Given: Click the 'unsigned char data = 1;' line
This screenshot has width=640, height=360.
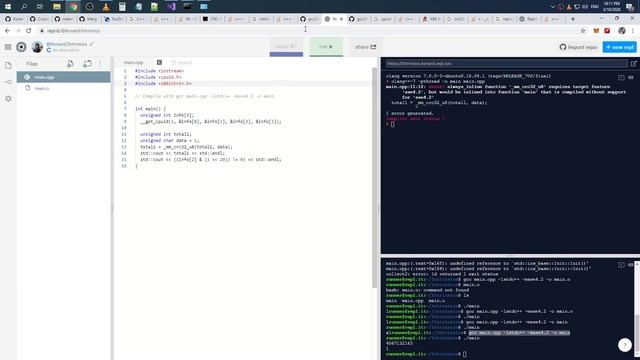Looking at the screenshot, I should (170, 140).
